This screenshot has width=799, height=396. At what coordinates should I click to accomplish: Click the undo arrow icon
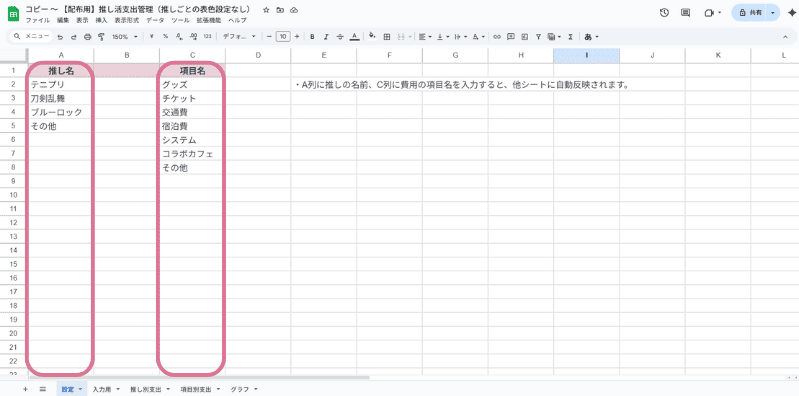click(60, 37)
